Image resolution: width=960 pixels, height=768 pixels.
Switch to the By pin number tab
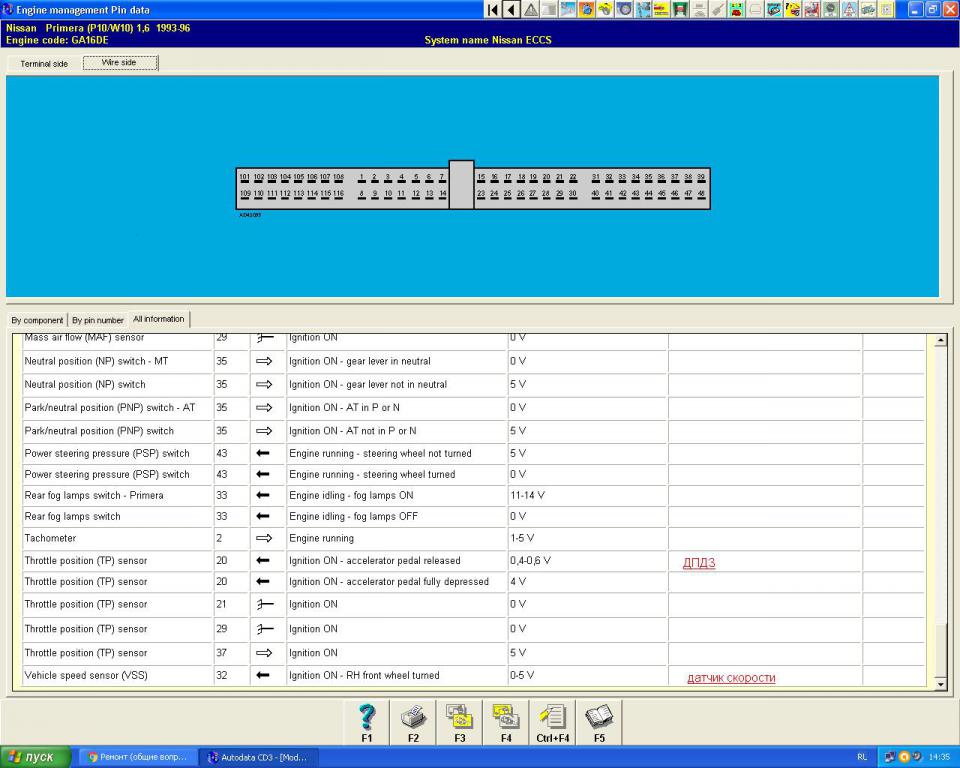[x=98, y=320]
